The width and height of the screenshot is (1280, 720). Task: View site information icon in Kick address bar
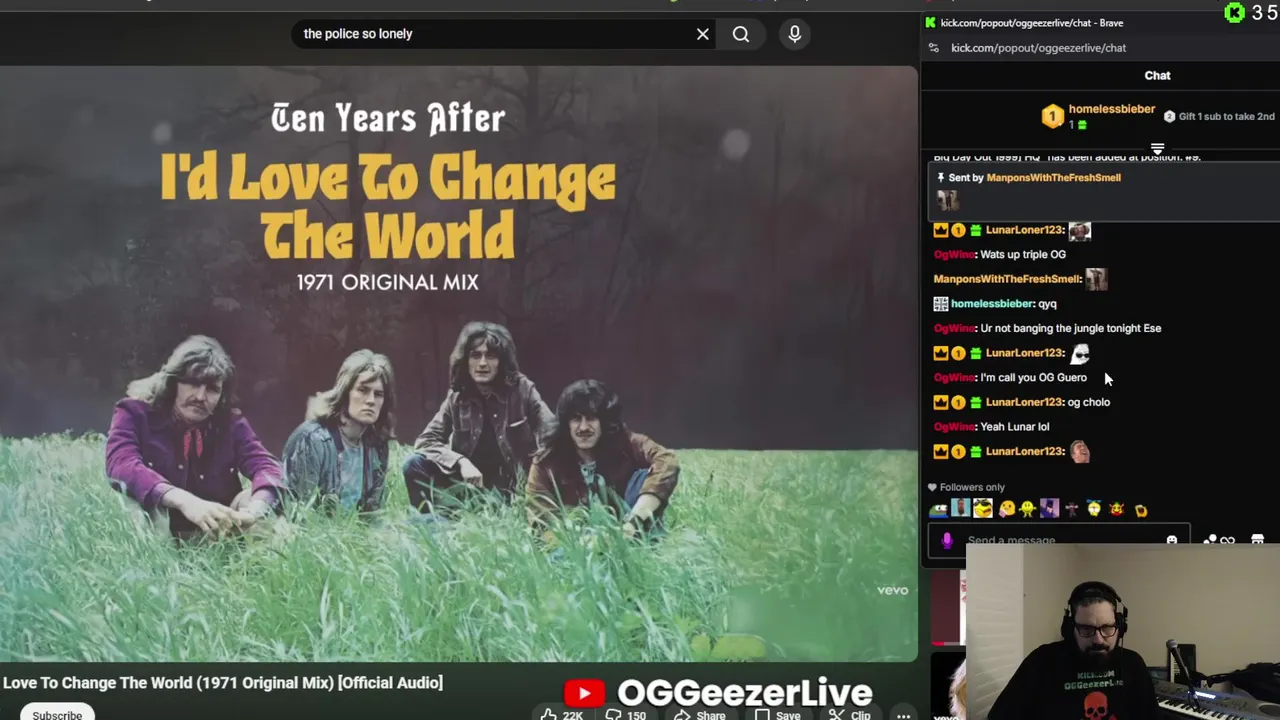point(934,48)
